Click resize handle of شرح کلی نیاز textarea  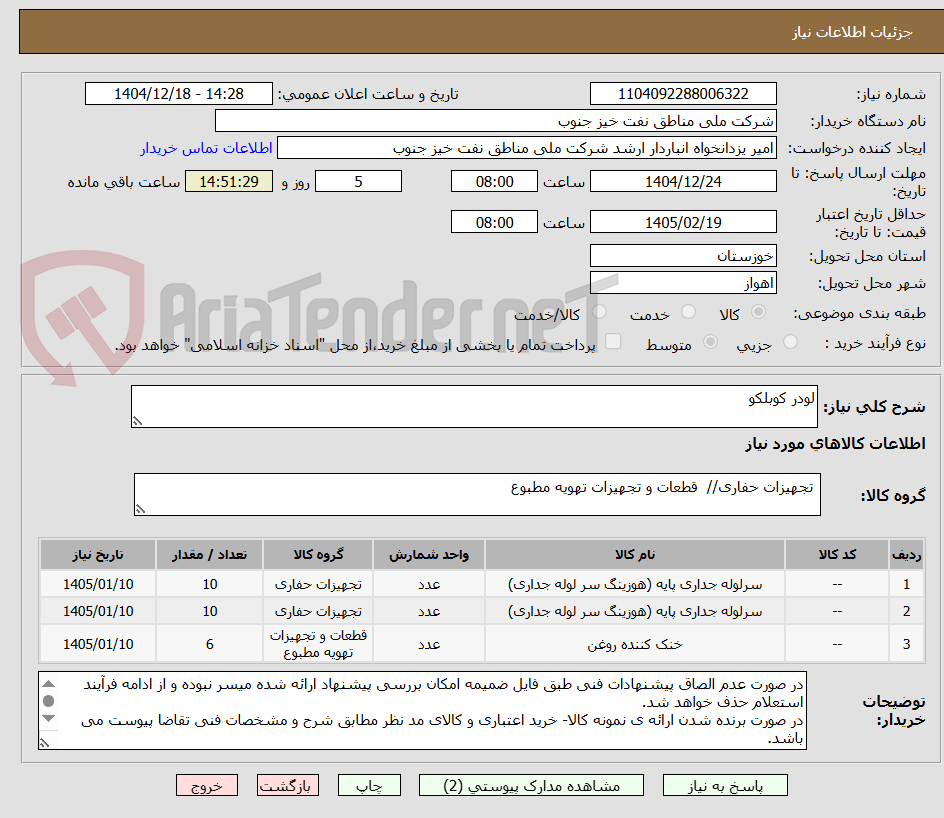[137, 421]
